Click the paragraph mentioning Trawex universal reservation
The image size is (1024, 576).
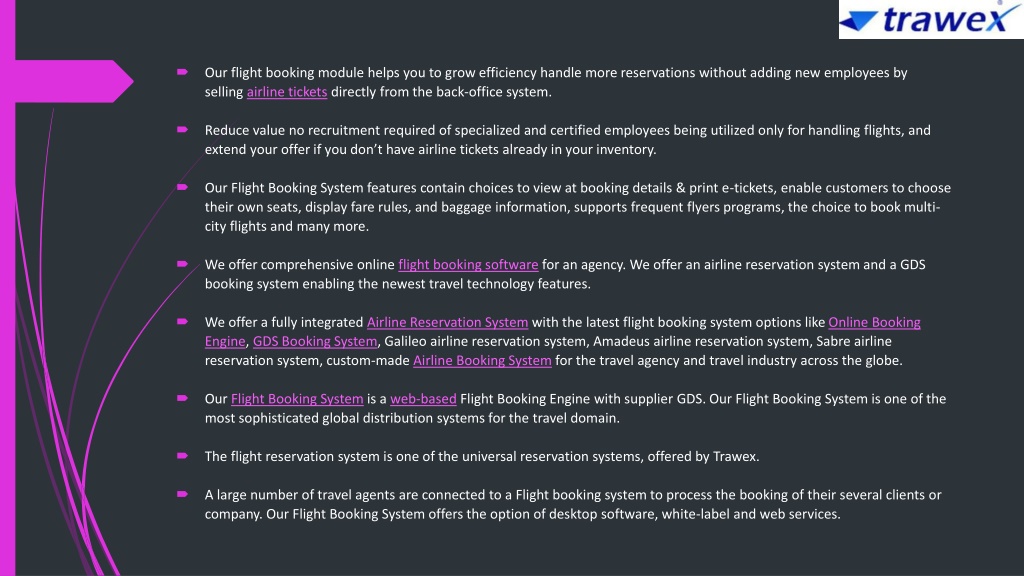point(482,456)
